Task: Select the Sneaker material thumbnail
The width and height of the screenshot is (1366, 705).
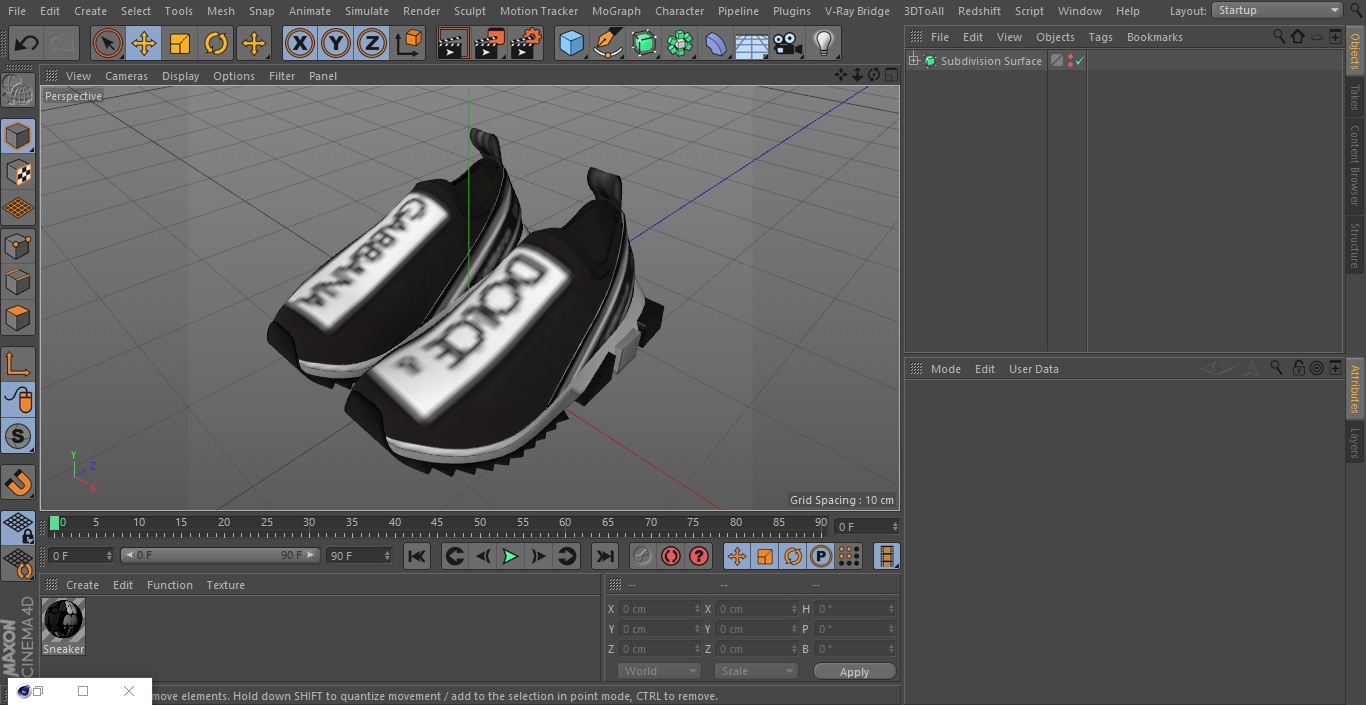Action: click(x=64, y=621)
